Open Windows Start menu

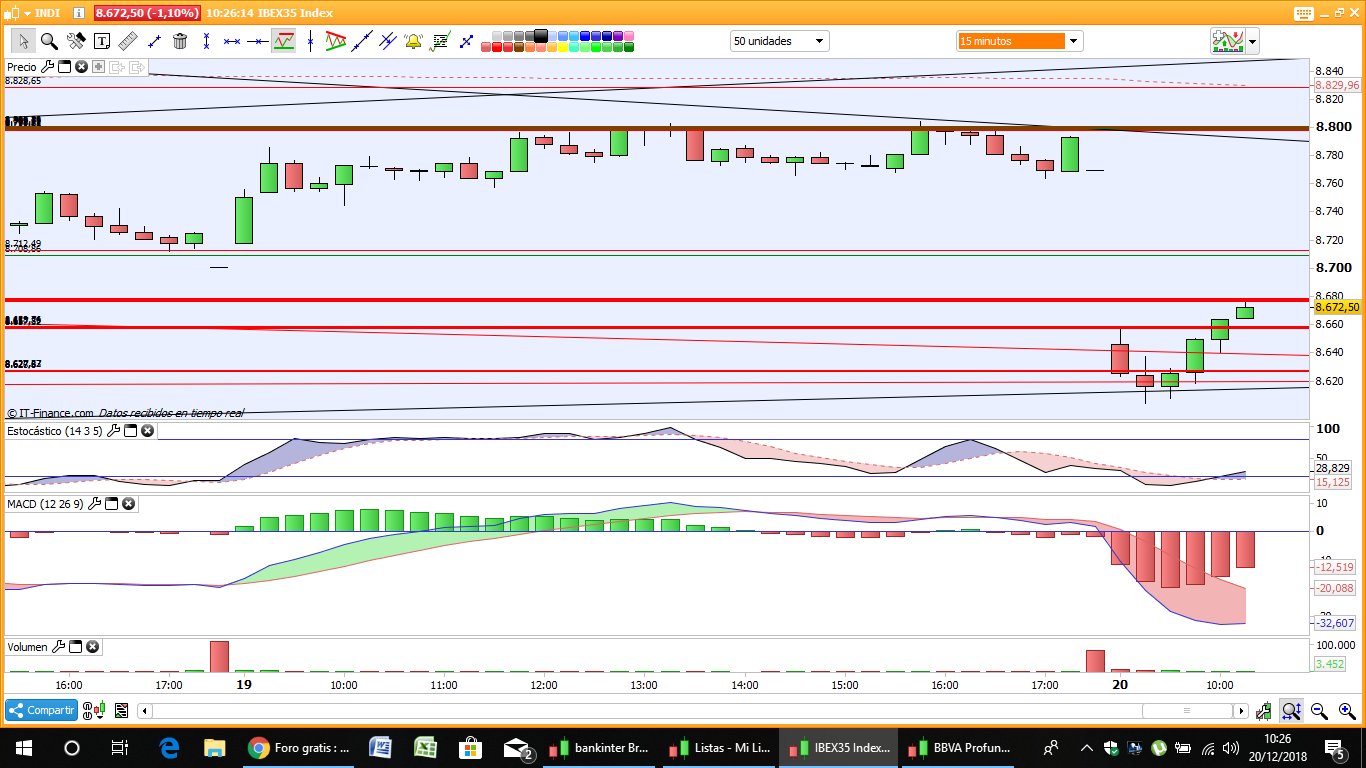tap(23, 748)
